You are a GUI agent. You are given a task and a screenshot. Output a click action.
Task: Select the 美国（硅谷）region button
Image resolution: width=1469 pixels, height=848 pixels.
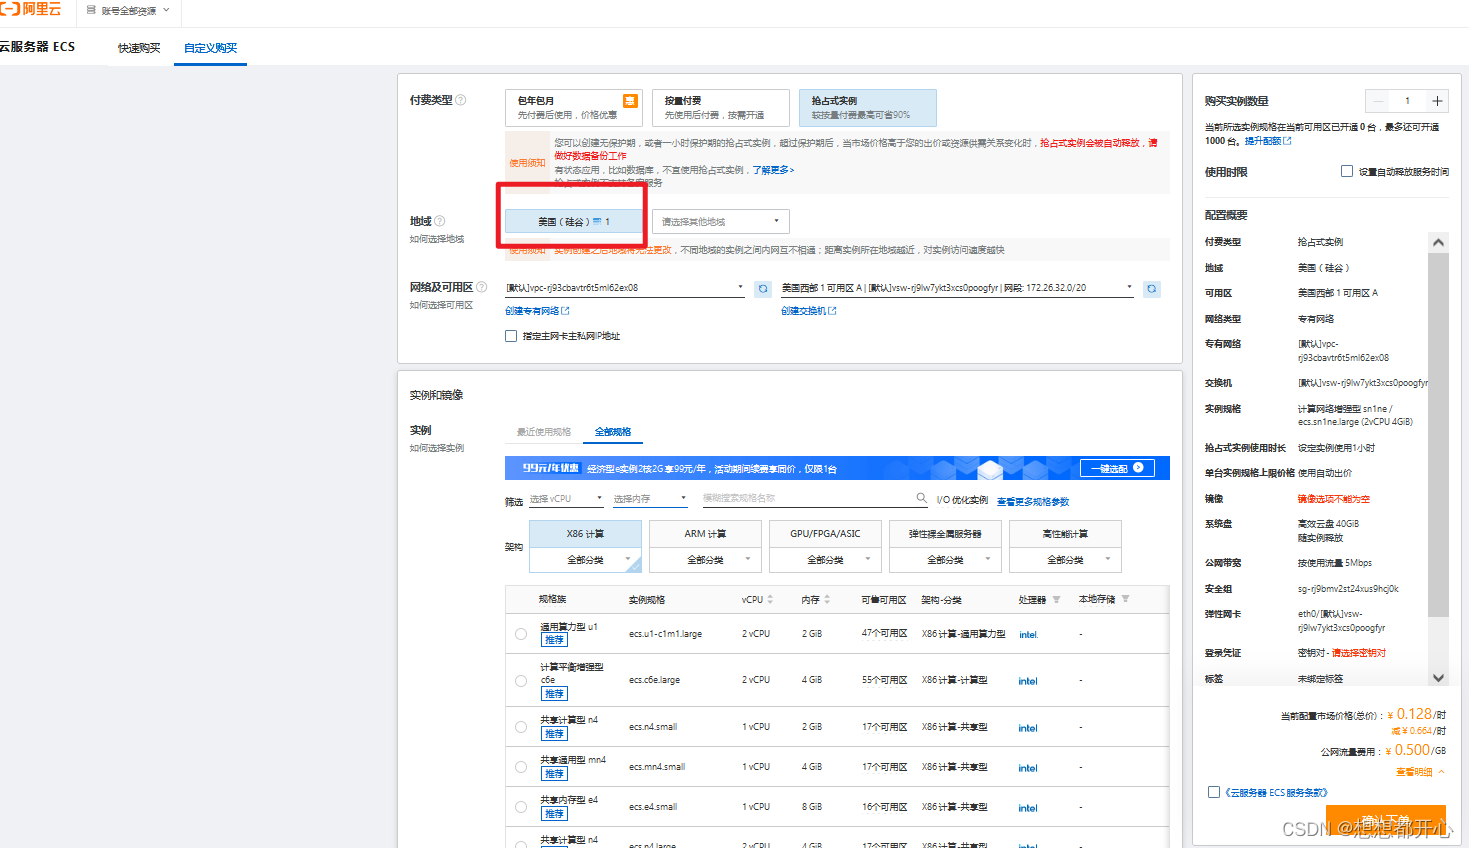point(574,222)
